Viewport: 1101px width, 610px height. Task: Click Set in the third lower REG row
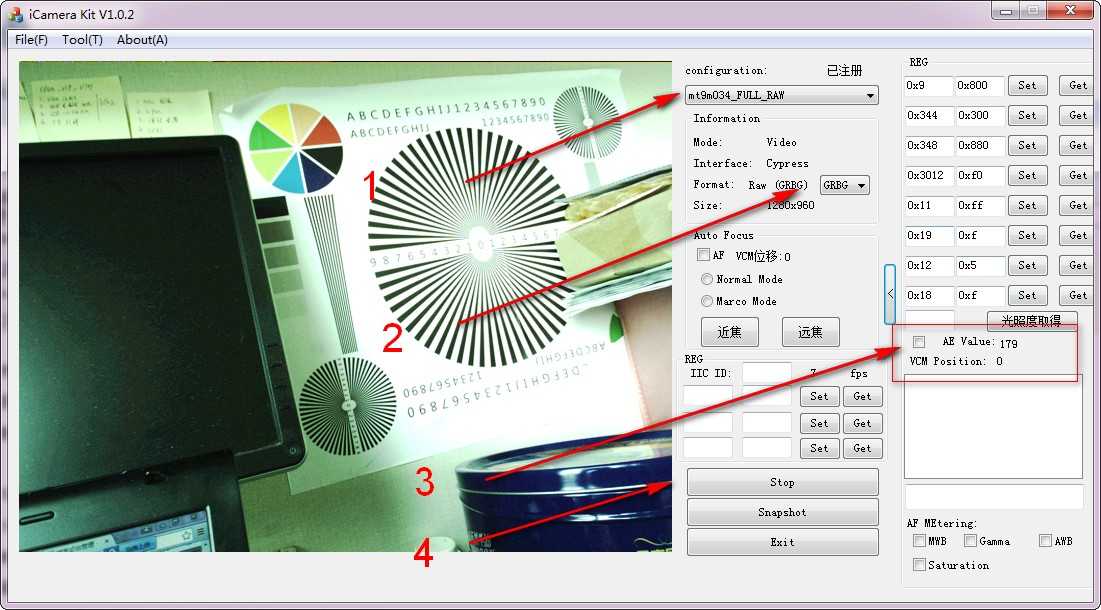819,448
